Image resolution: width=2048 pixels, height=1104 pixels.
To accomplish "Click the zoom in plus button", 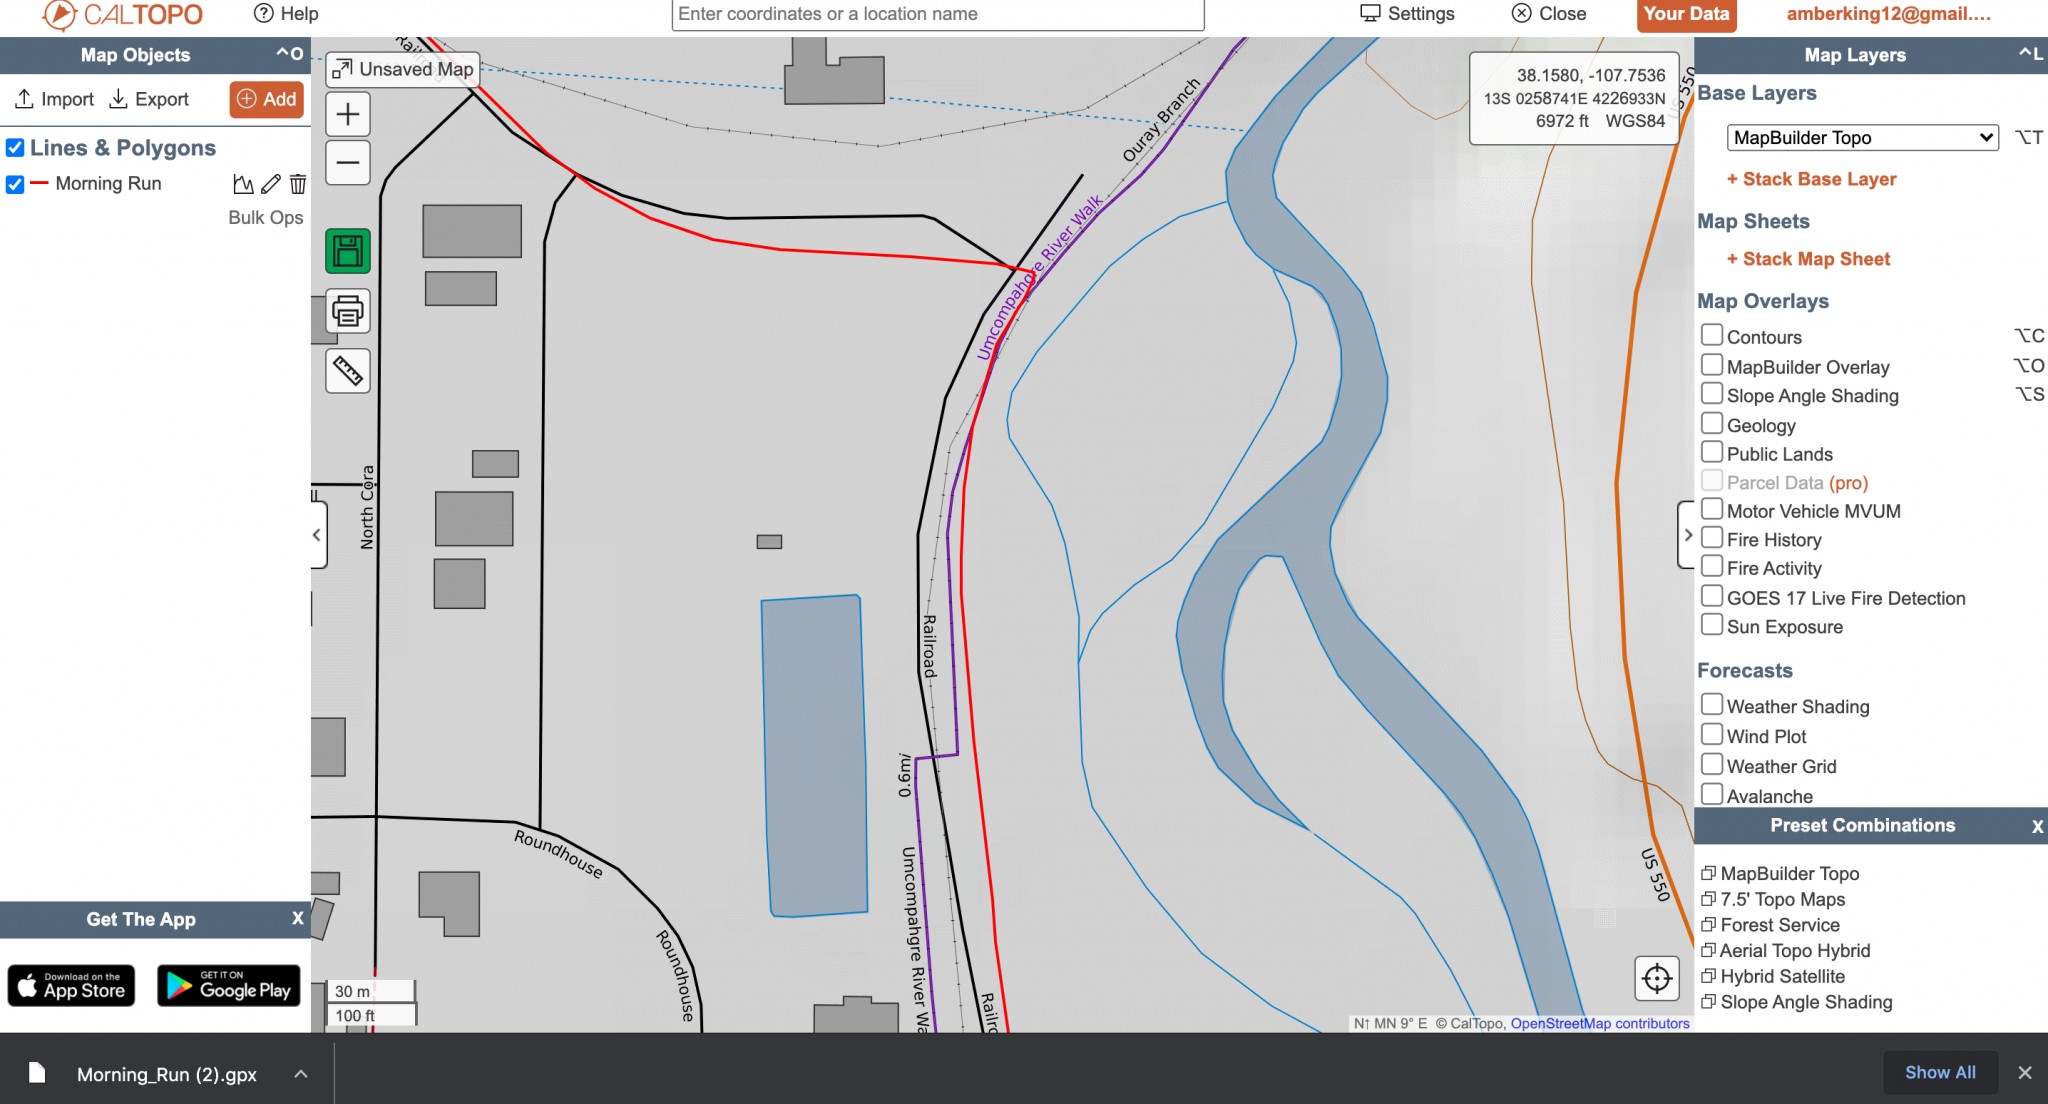I will point(348,114).
